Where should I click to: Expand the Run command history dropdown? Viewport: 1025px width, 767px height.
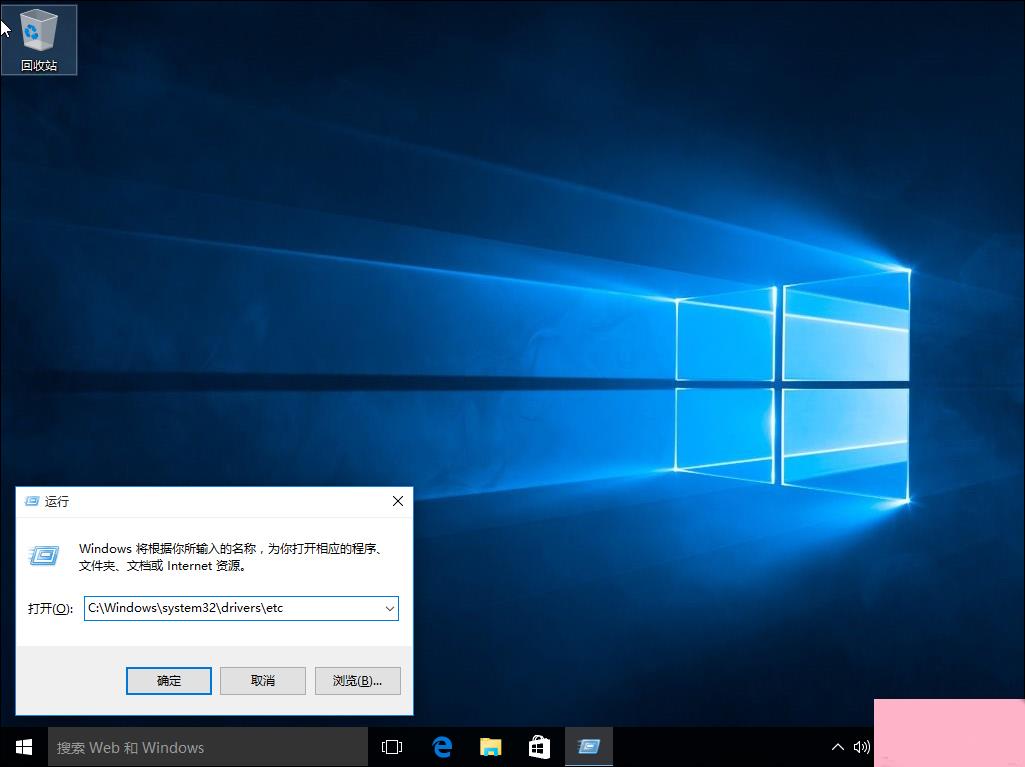[x=390, y=608]
